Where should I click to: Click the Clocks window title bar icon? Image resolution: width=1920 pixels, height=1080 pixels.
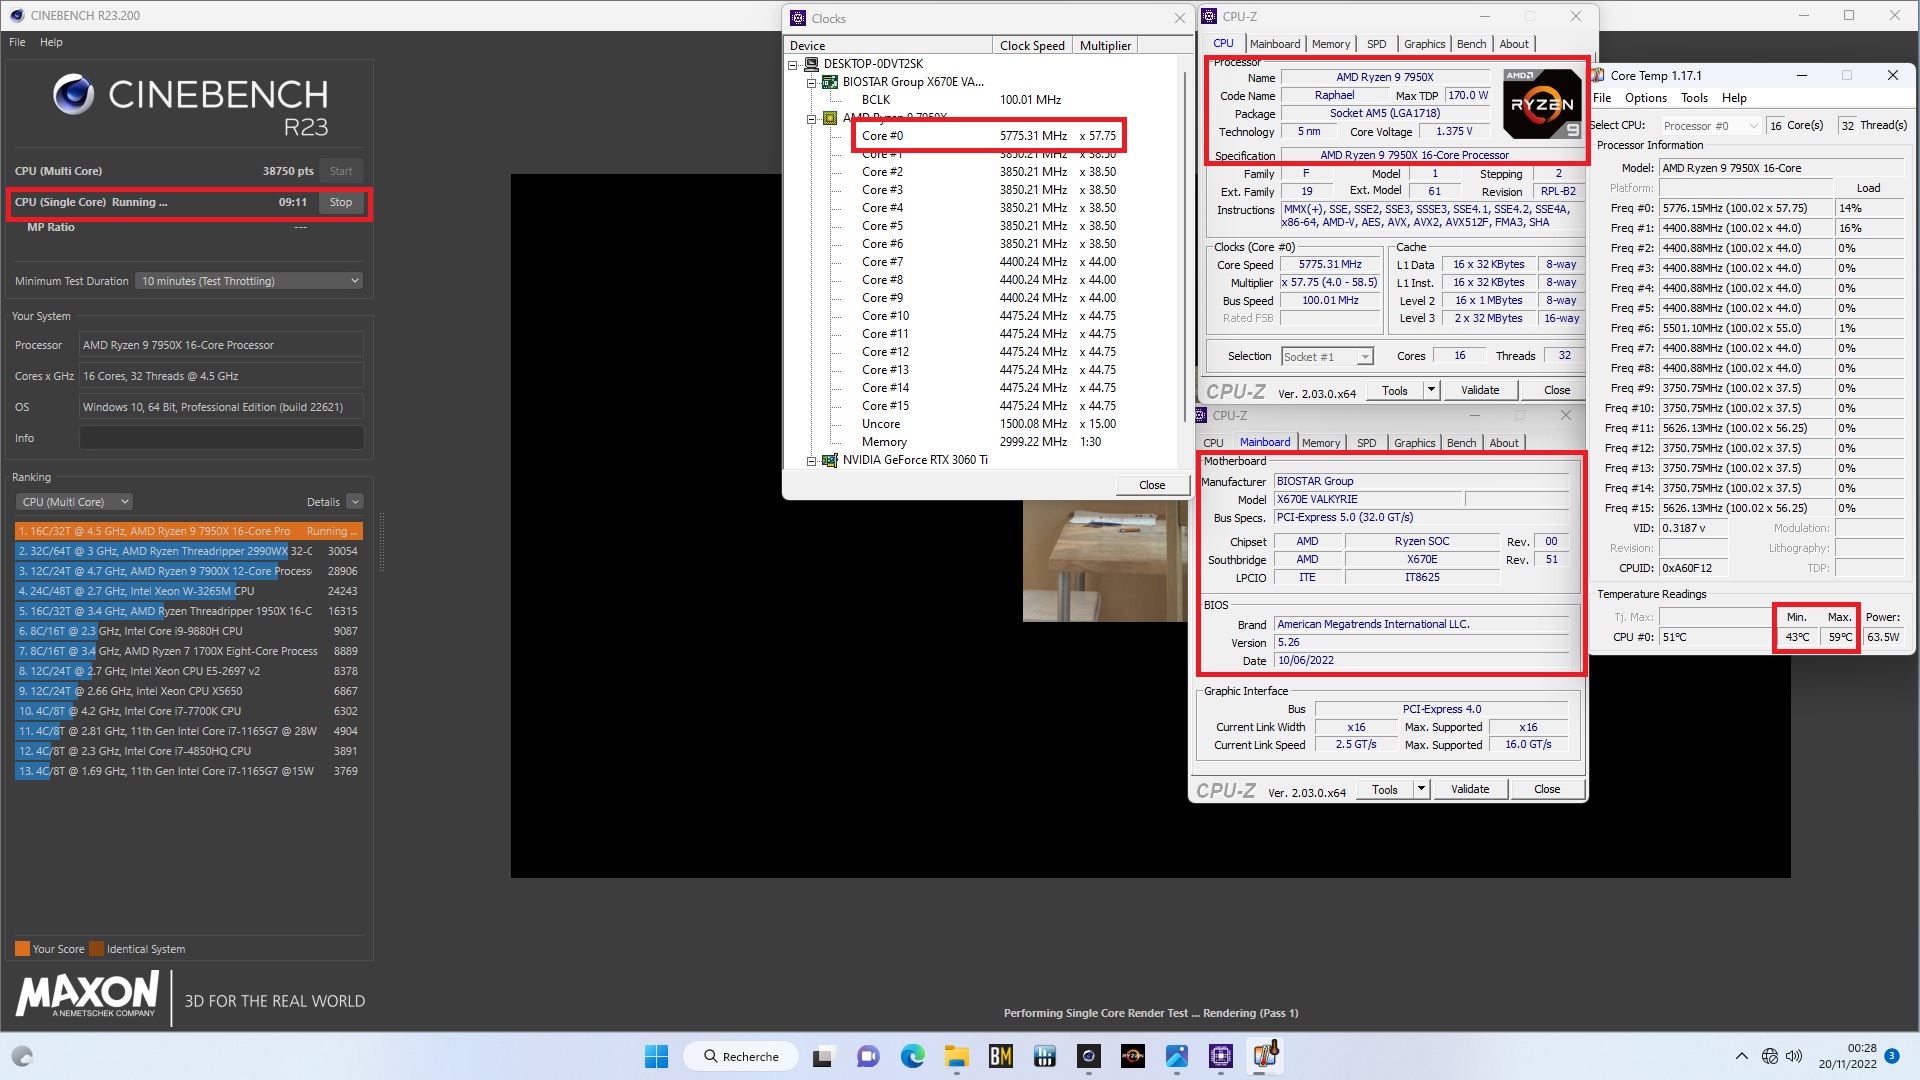pos(798,18)
